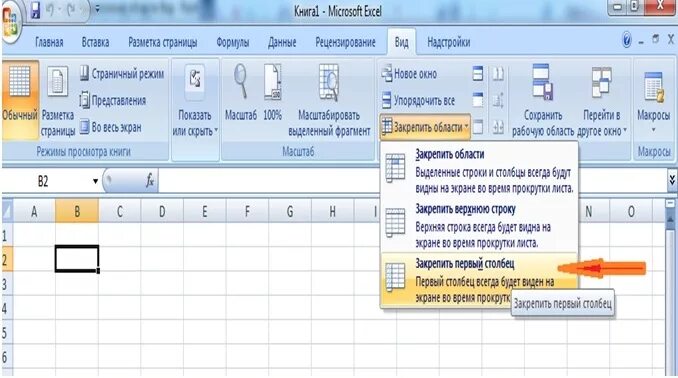Screen dimensions: 678x378
Task: Select column A header
Action: 34,211
